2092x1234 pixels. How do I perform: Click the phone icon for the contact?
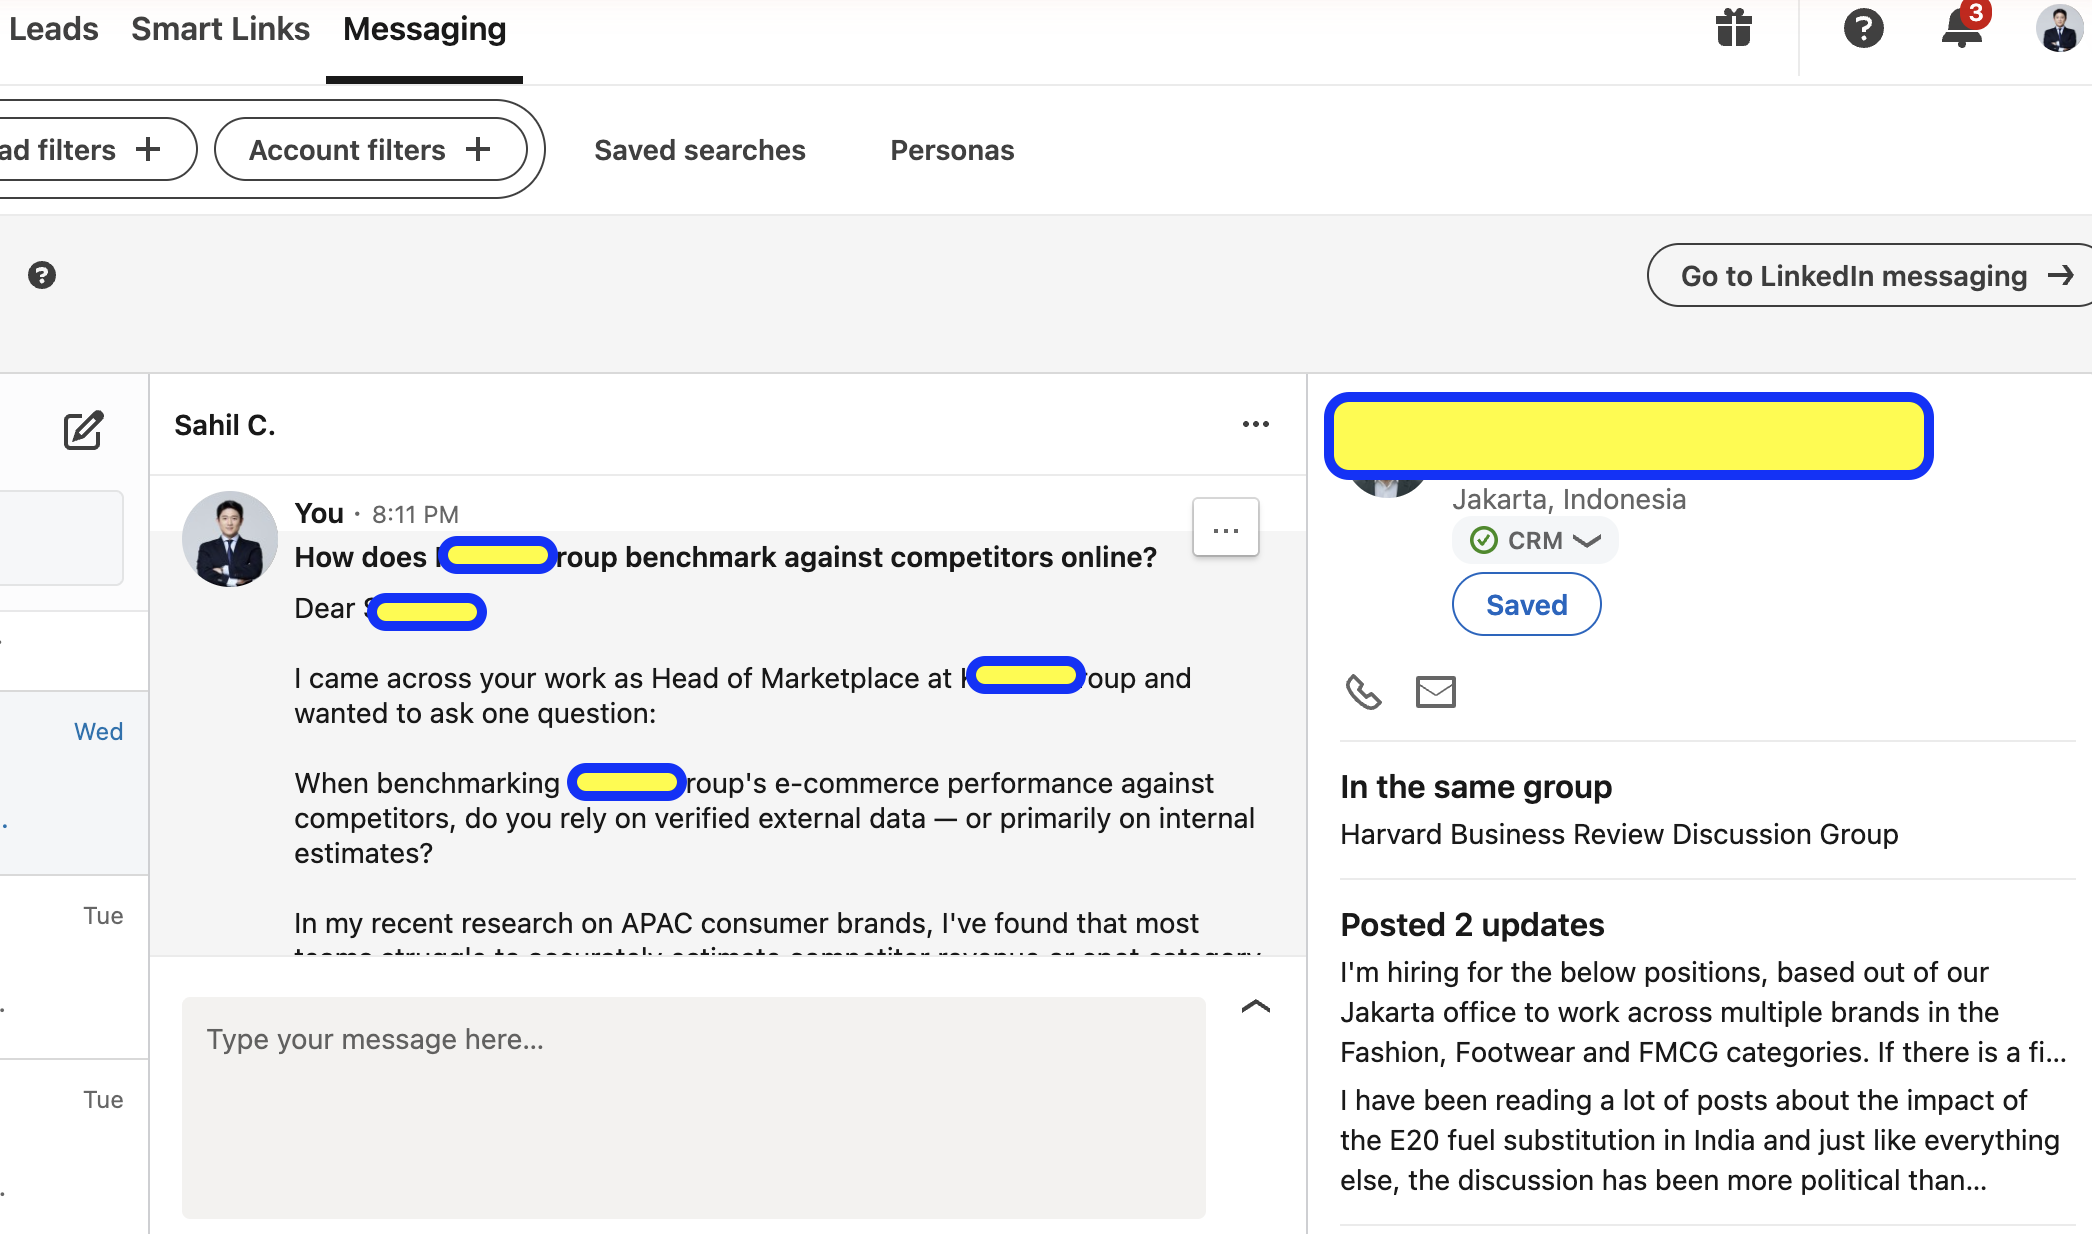click(1363, 692)
